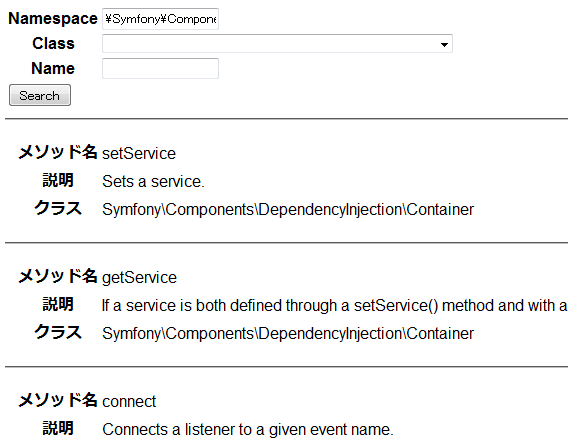This screenshot has height=445, width=568.
Task: Select the connect method name
Action: [129, 402]
